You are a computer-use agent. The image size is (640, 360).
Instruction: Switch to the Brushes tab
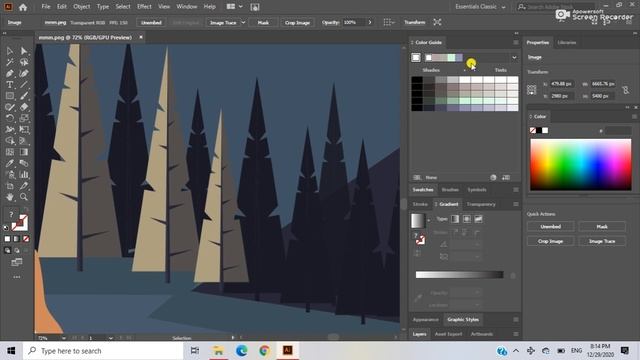[450, 190]
